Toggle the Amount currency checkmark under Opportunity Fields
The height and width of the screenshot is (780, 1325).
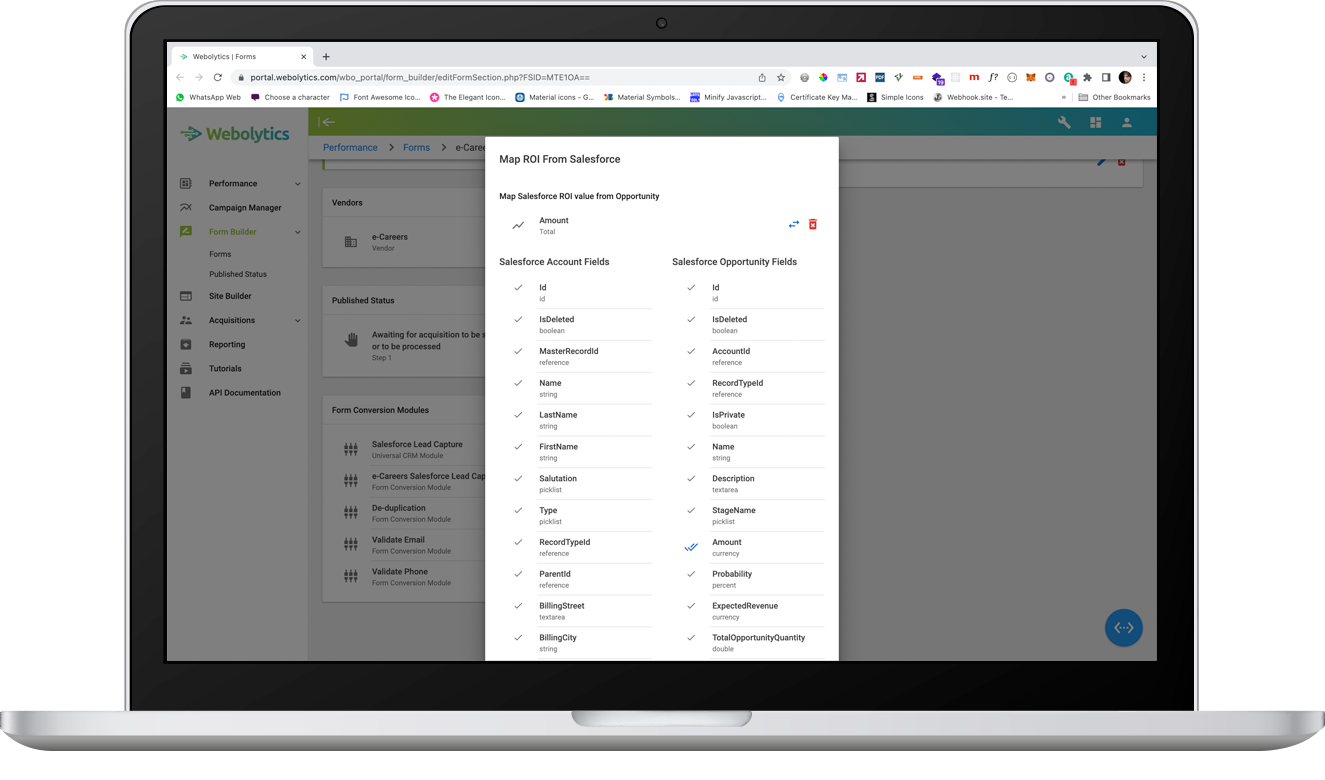point(690,547)
